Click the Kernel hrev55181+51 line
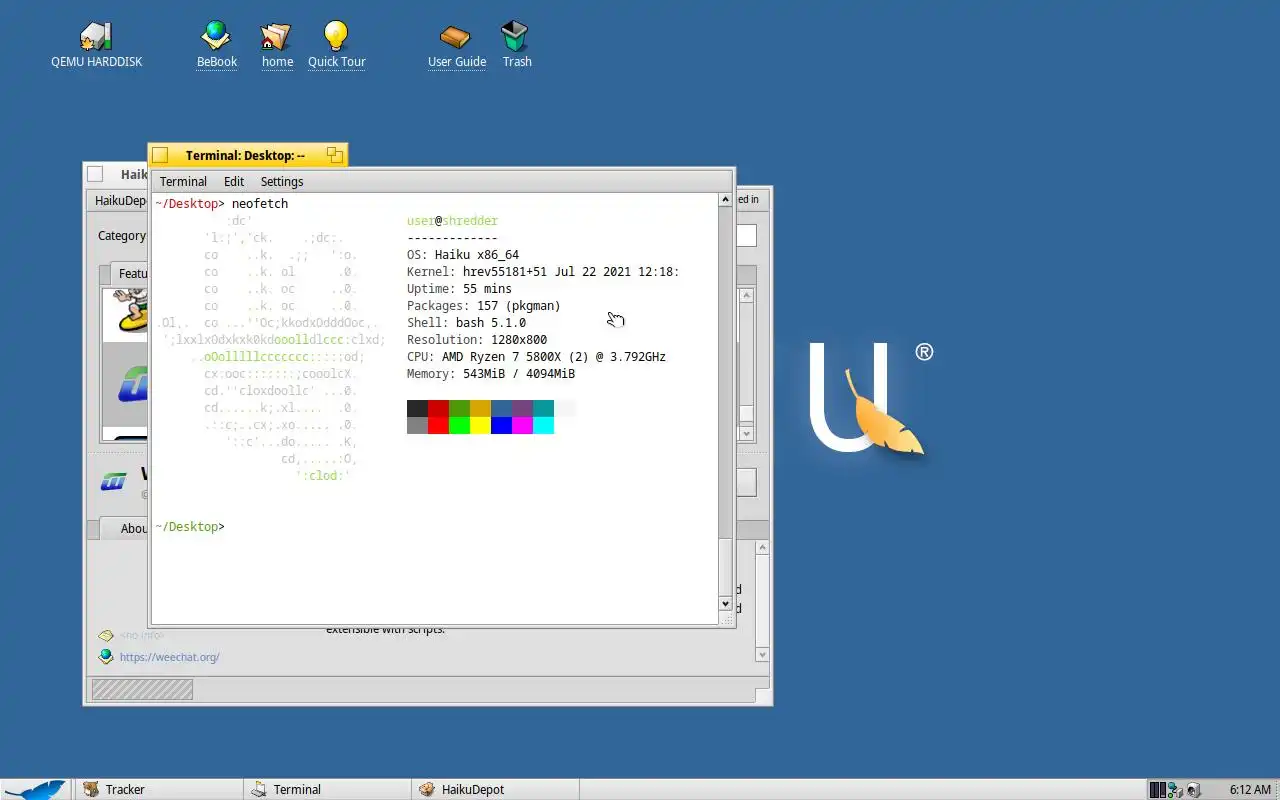Screen dimensions: 1280x800 coord(543,272)
